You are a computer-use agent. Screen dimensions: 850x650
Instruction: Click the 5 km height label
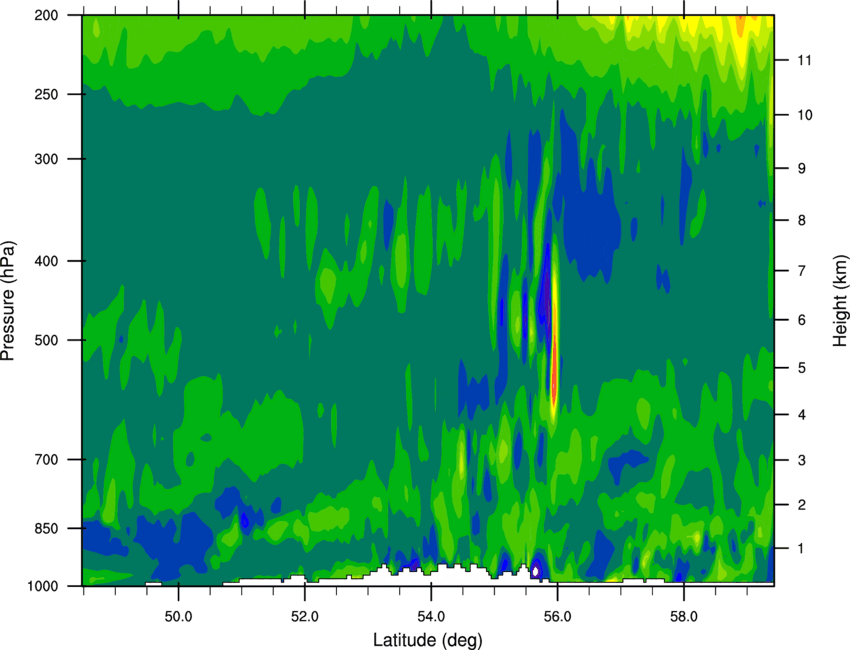point(802,368)
